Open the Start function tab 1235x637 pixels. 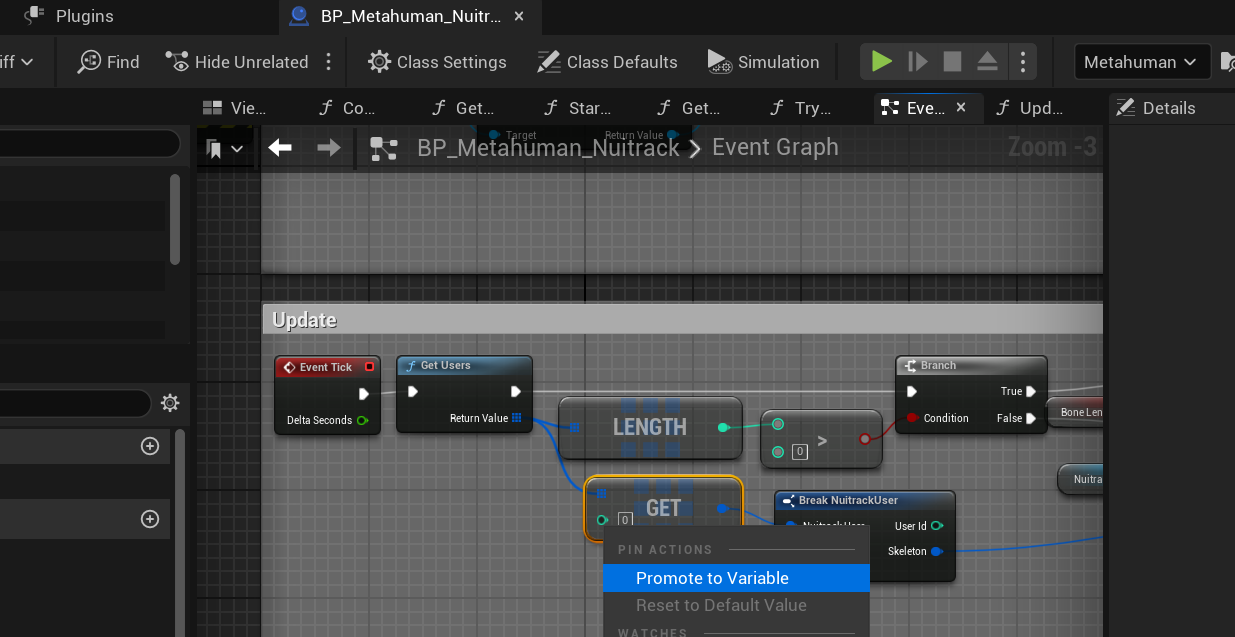point(578,108)
